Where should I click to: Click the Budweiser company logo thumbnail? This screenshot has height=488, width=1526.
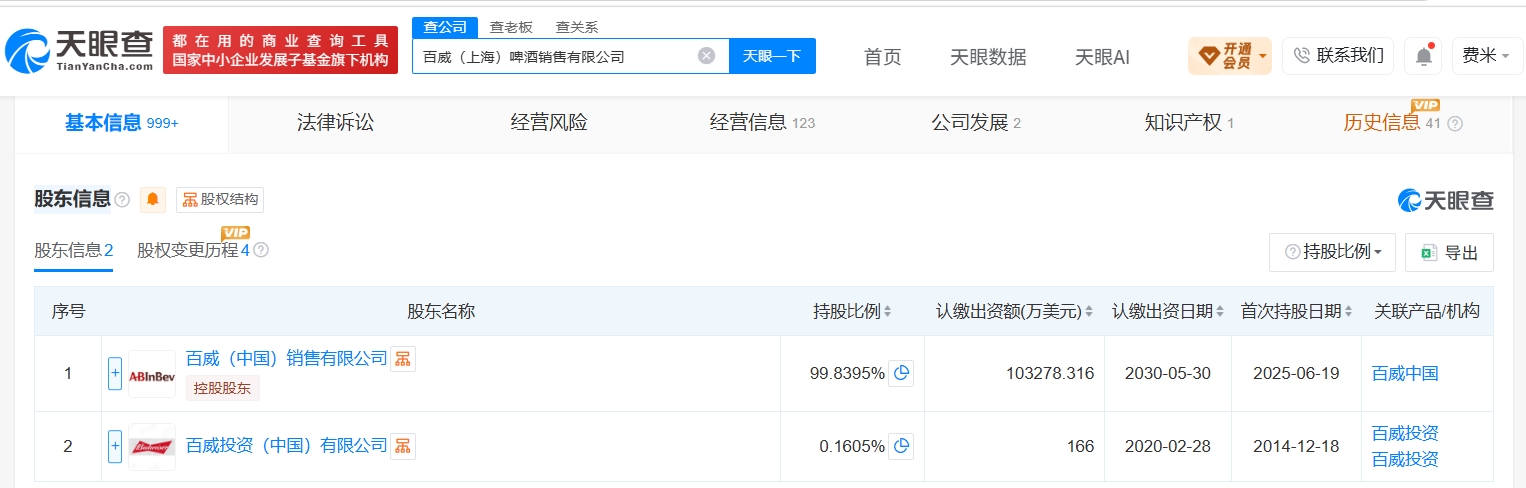(x=152, y=447)
